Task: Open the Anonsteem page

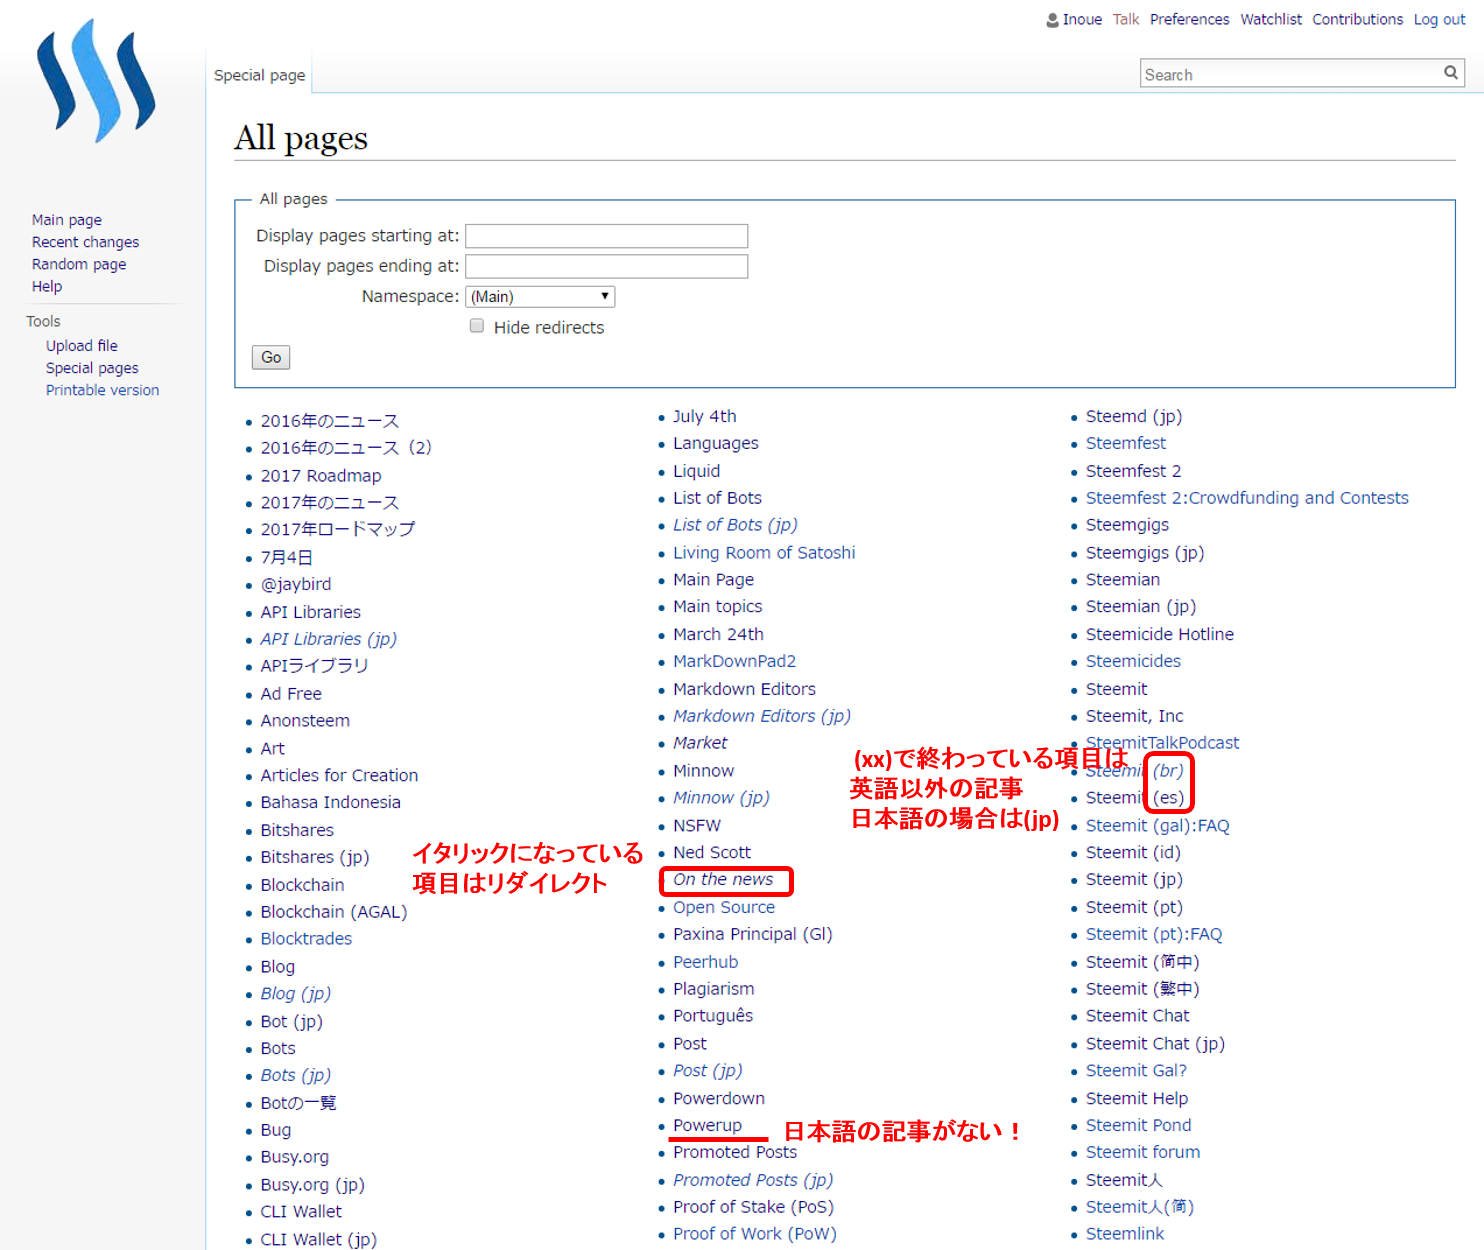Action: click(305, 721)
